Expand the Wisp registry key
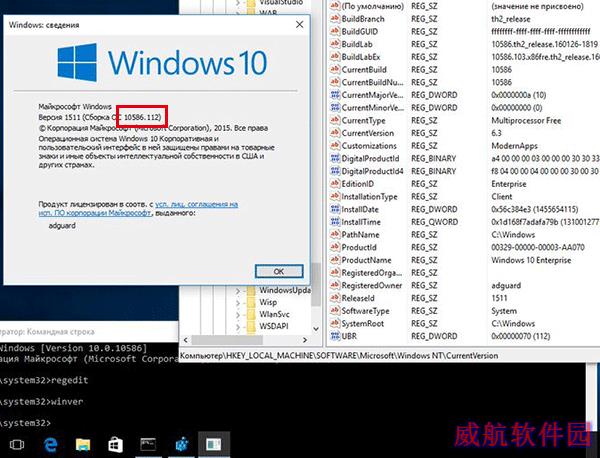The image size is (600, 458). click(x=238, y=303)
